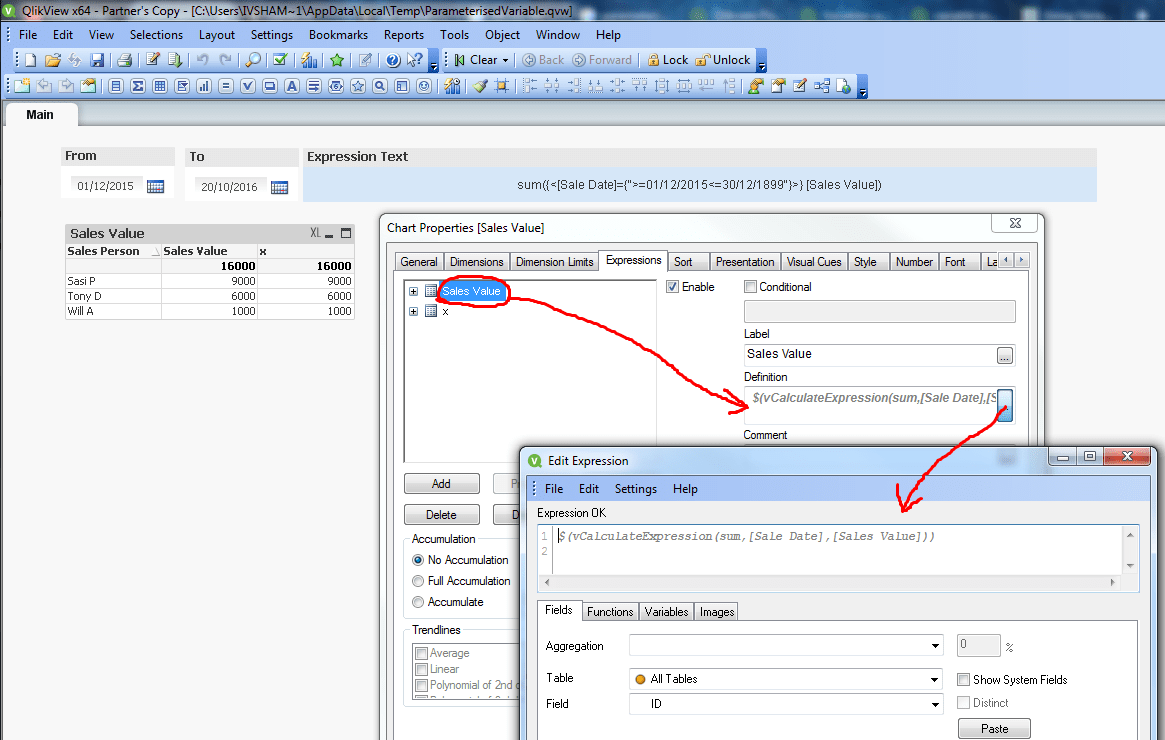Open Edit Script toolbar icon
Screen dimensions: 1165x740
(152, 60)
